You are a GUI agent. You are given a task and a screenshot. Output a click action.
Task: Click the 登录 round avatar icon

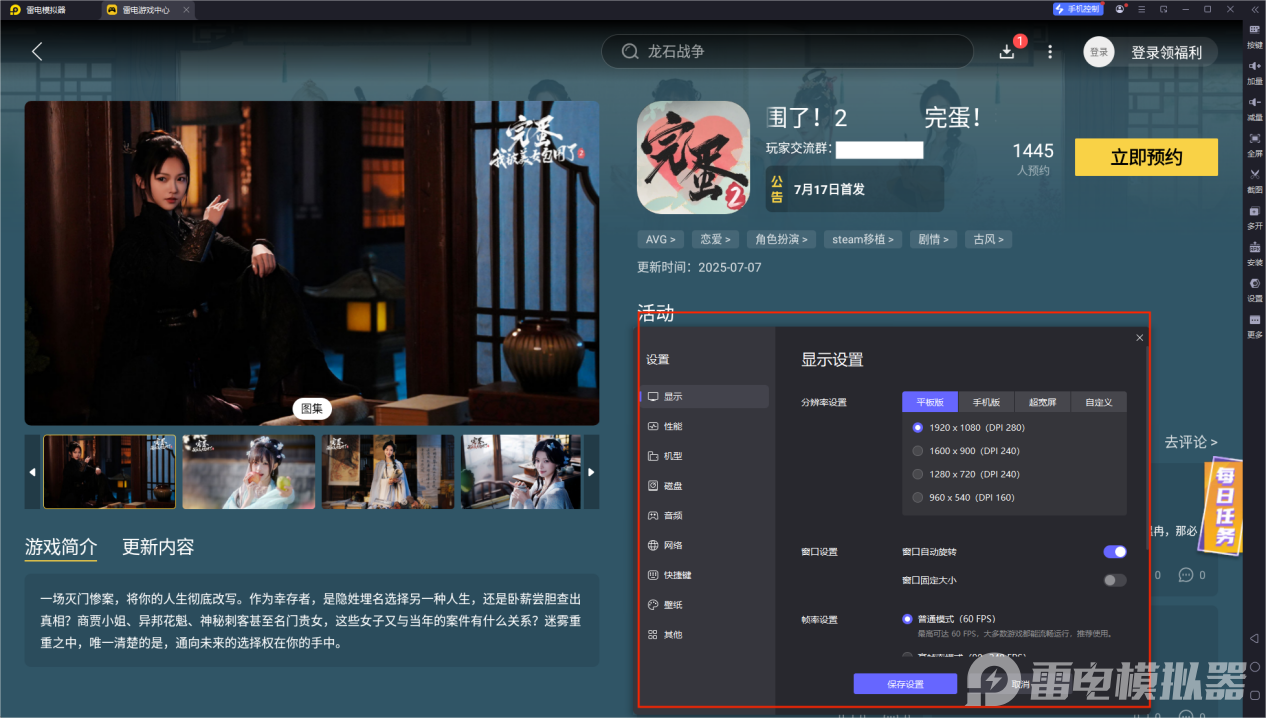[1099, 52]
